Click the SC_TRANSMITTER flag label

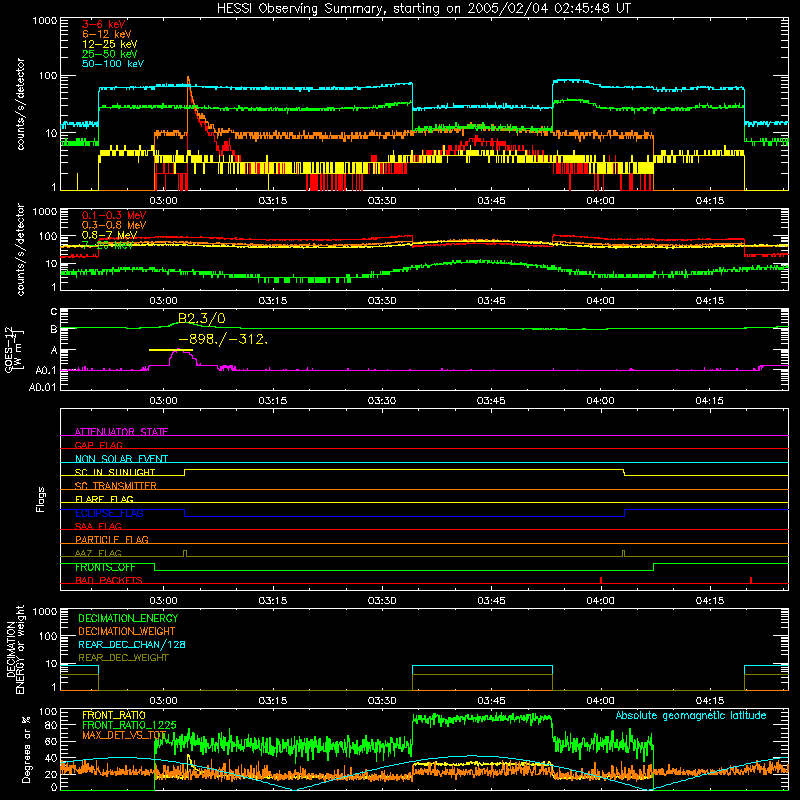point(116,485)
